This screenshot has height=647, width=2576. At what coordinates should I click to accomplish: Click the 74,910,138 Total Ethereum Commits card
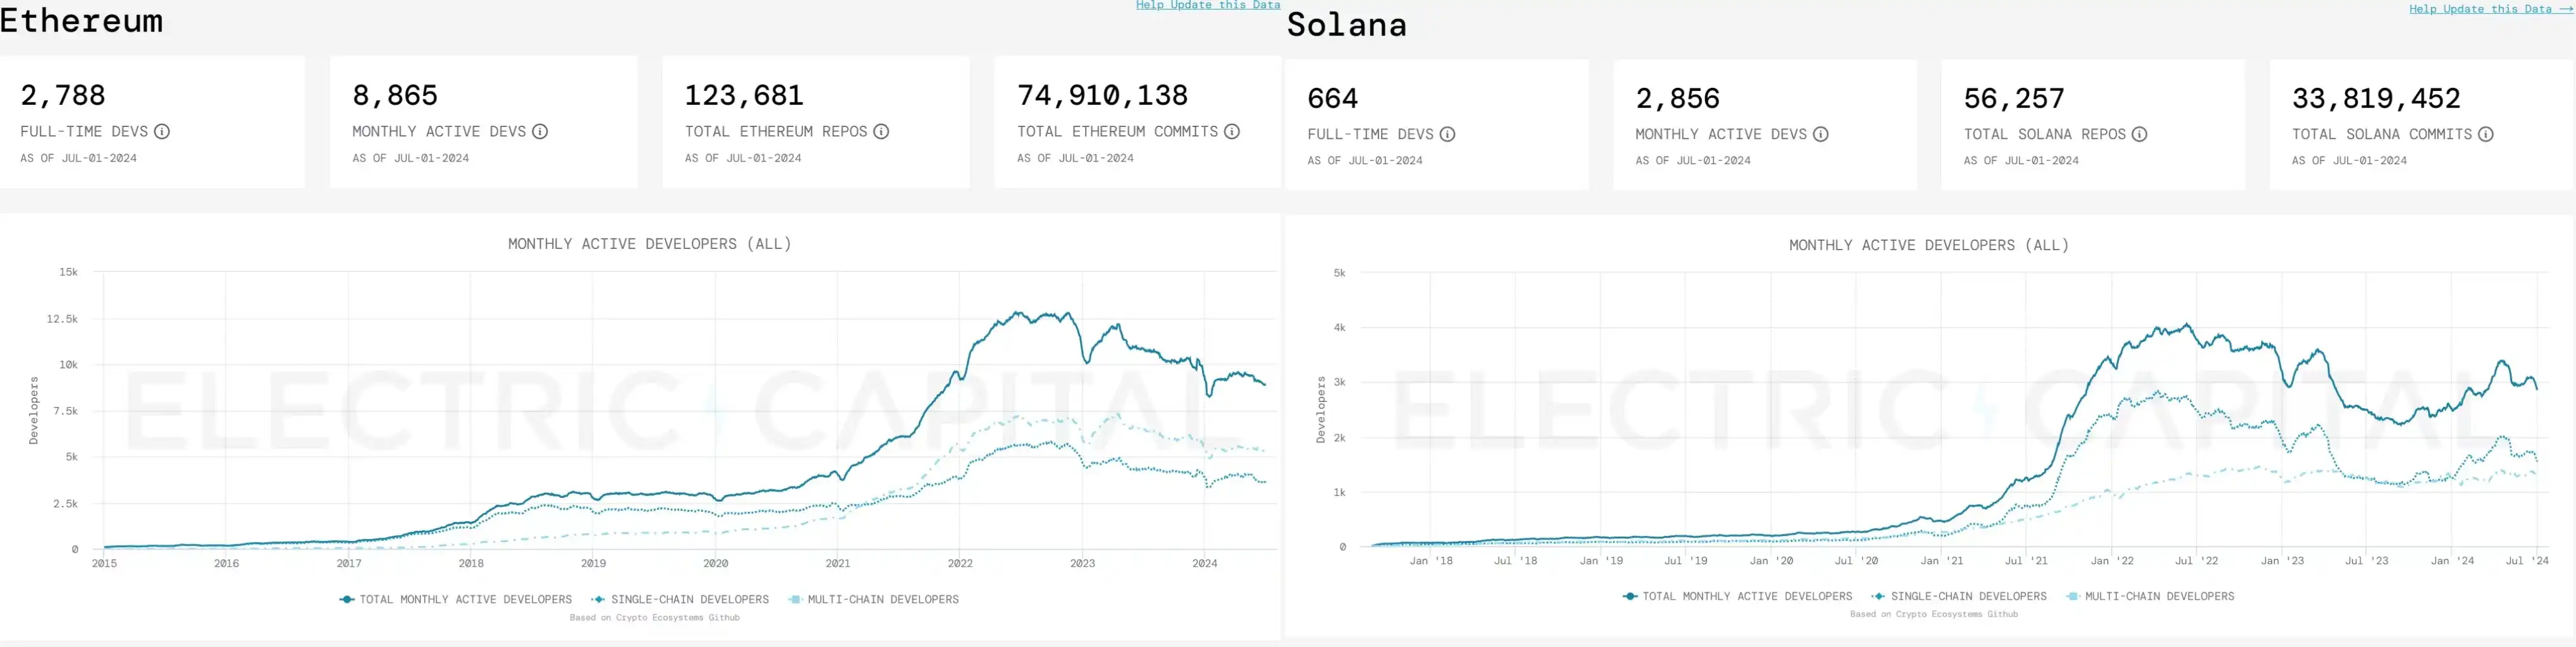tap(1137, 122)
